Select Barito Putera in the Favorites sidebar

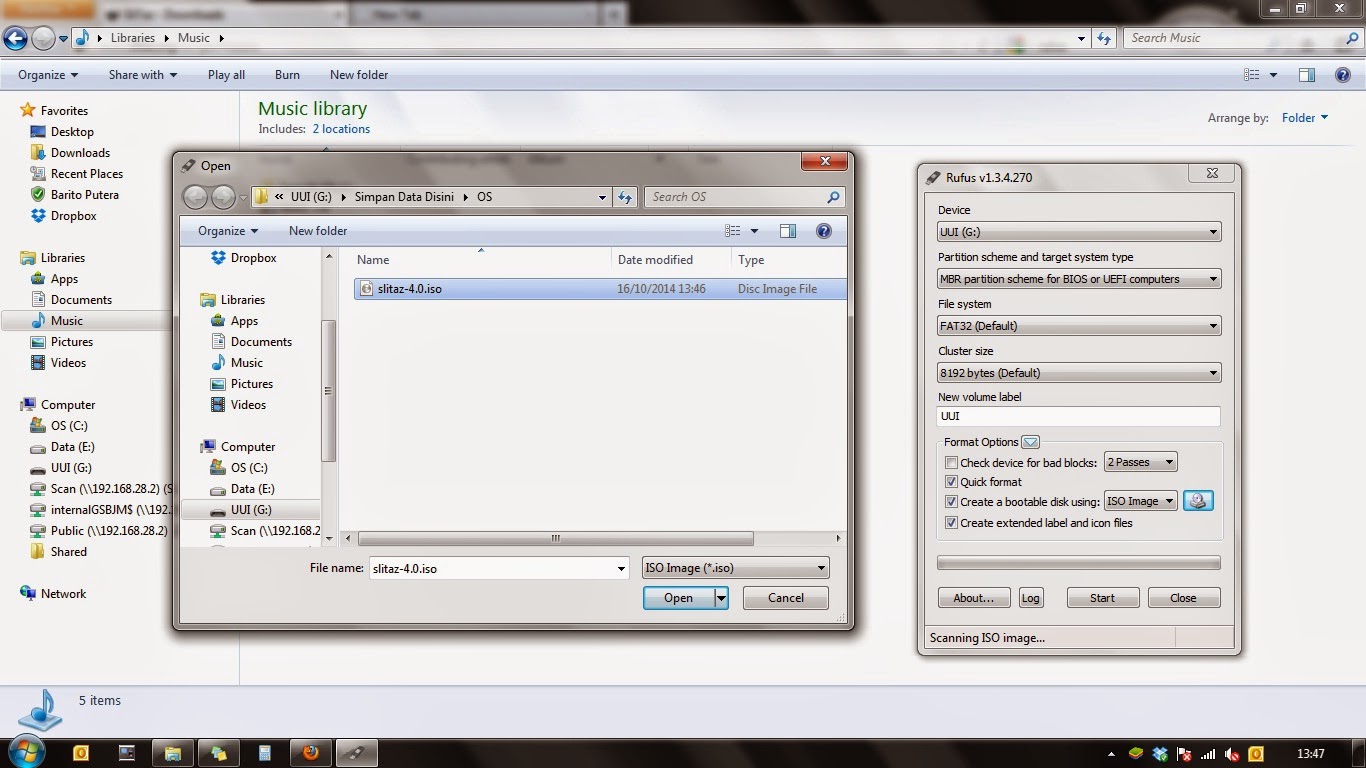[x=85, y=195]
